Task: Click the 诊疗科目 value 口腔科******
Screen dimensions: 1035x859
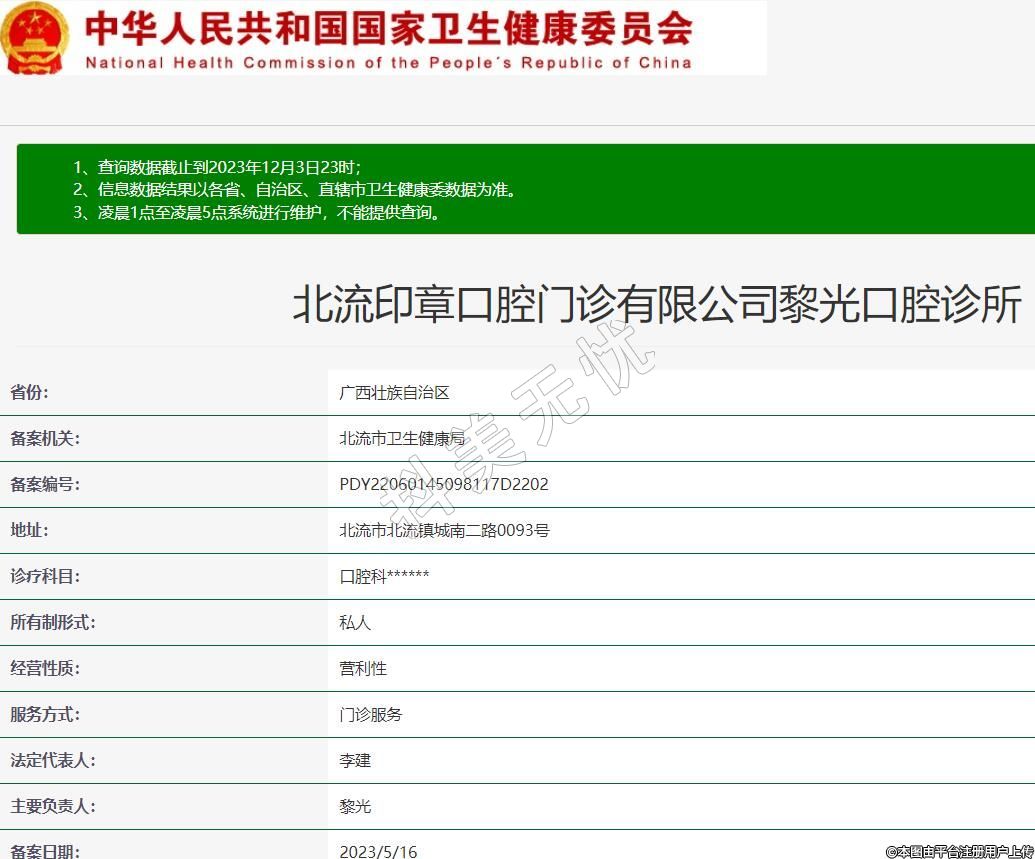Action: (x=384, y=577)
